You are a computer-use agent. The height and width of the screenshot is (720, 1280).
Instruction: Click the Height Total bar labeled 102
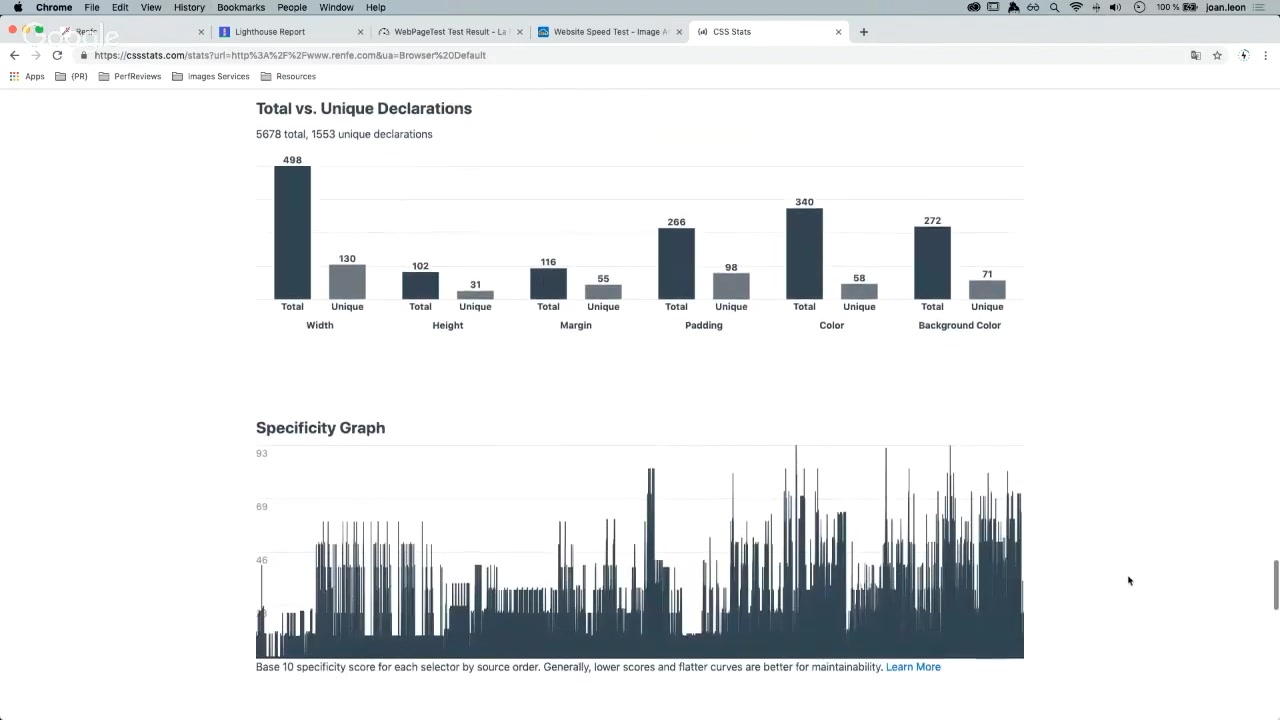[420, 286]
